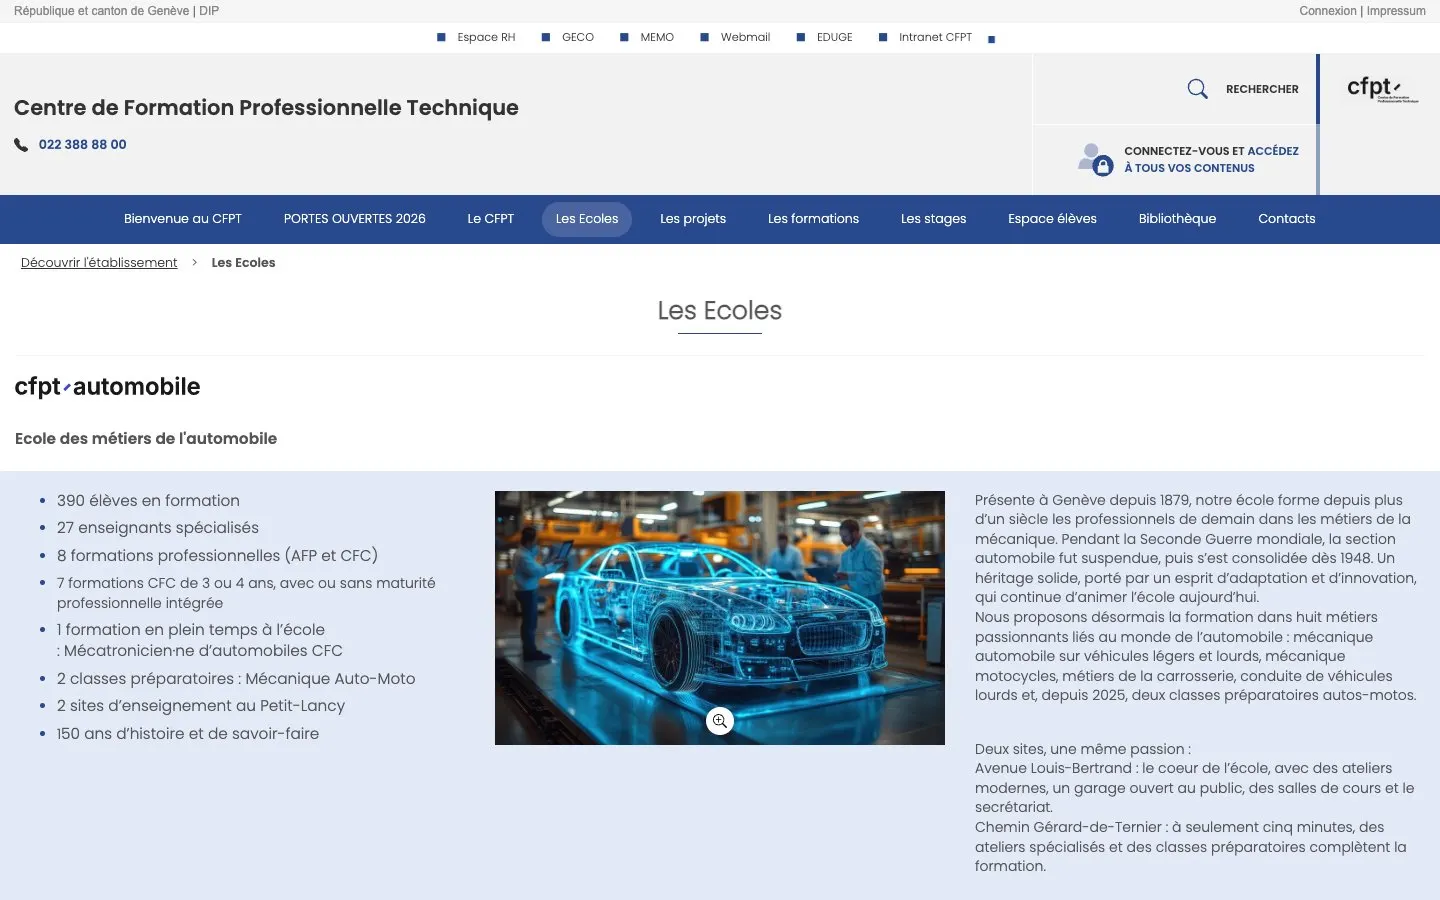The width and height of the screenshot is (1440, 900).
Task: Click the Impressum link
Action: click(x=1396, y=11)
